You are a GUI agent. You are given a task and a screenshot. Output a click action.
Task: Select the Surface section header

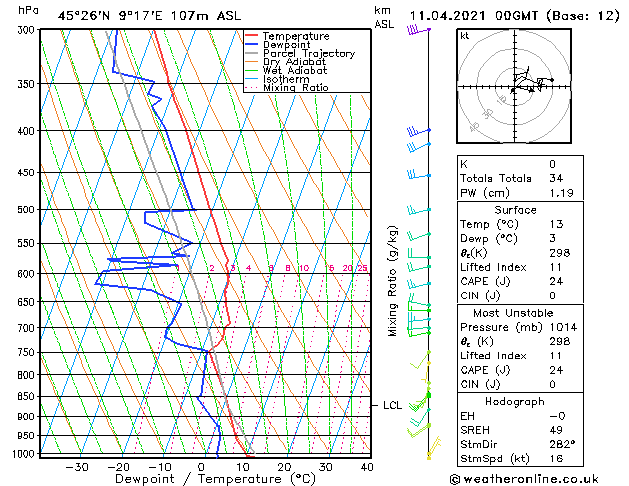[515, 210]
